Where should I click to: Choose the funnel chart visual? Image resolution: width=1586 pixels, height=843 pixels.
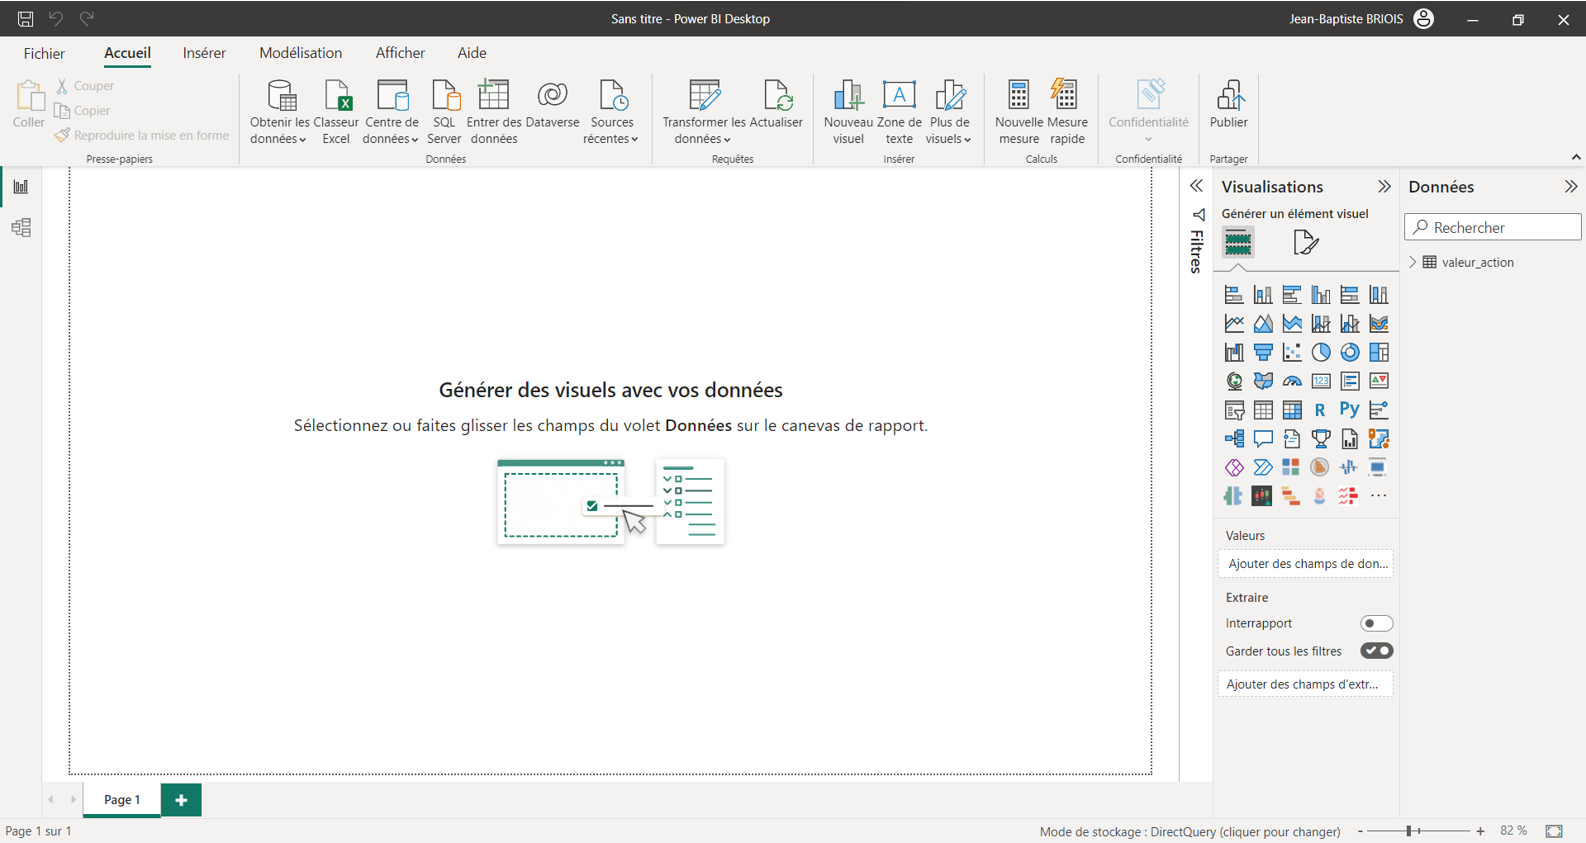1263,352
